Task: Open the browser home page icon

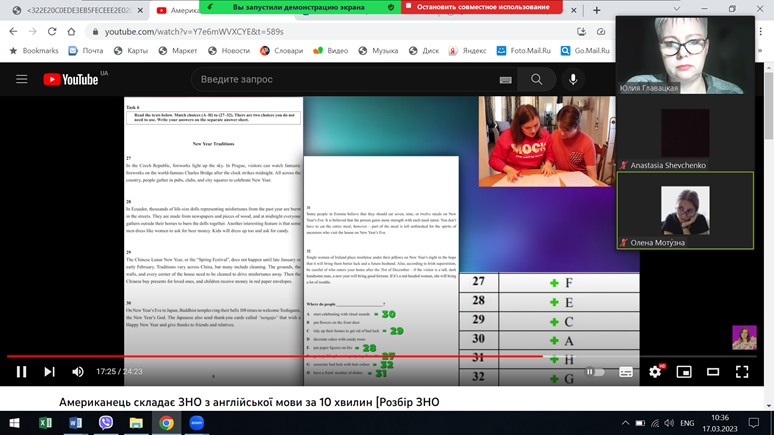Action: [71, 31]
